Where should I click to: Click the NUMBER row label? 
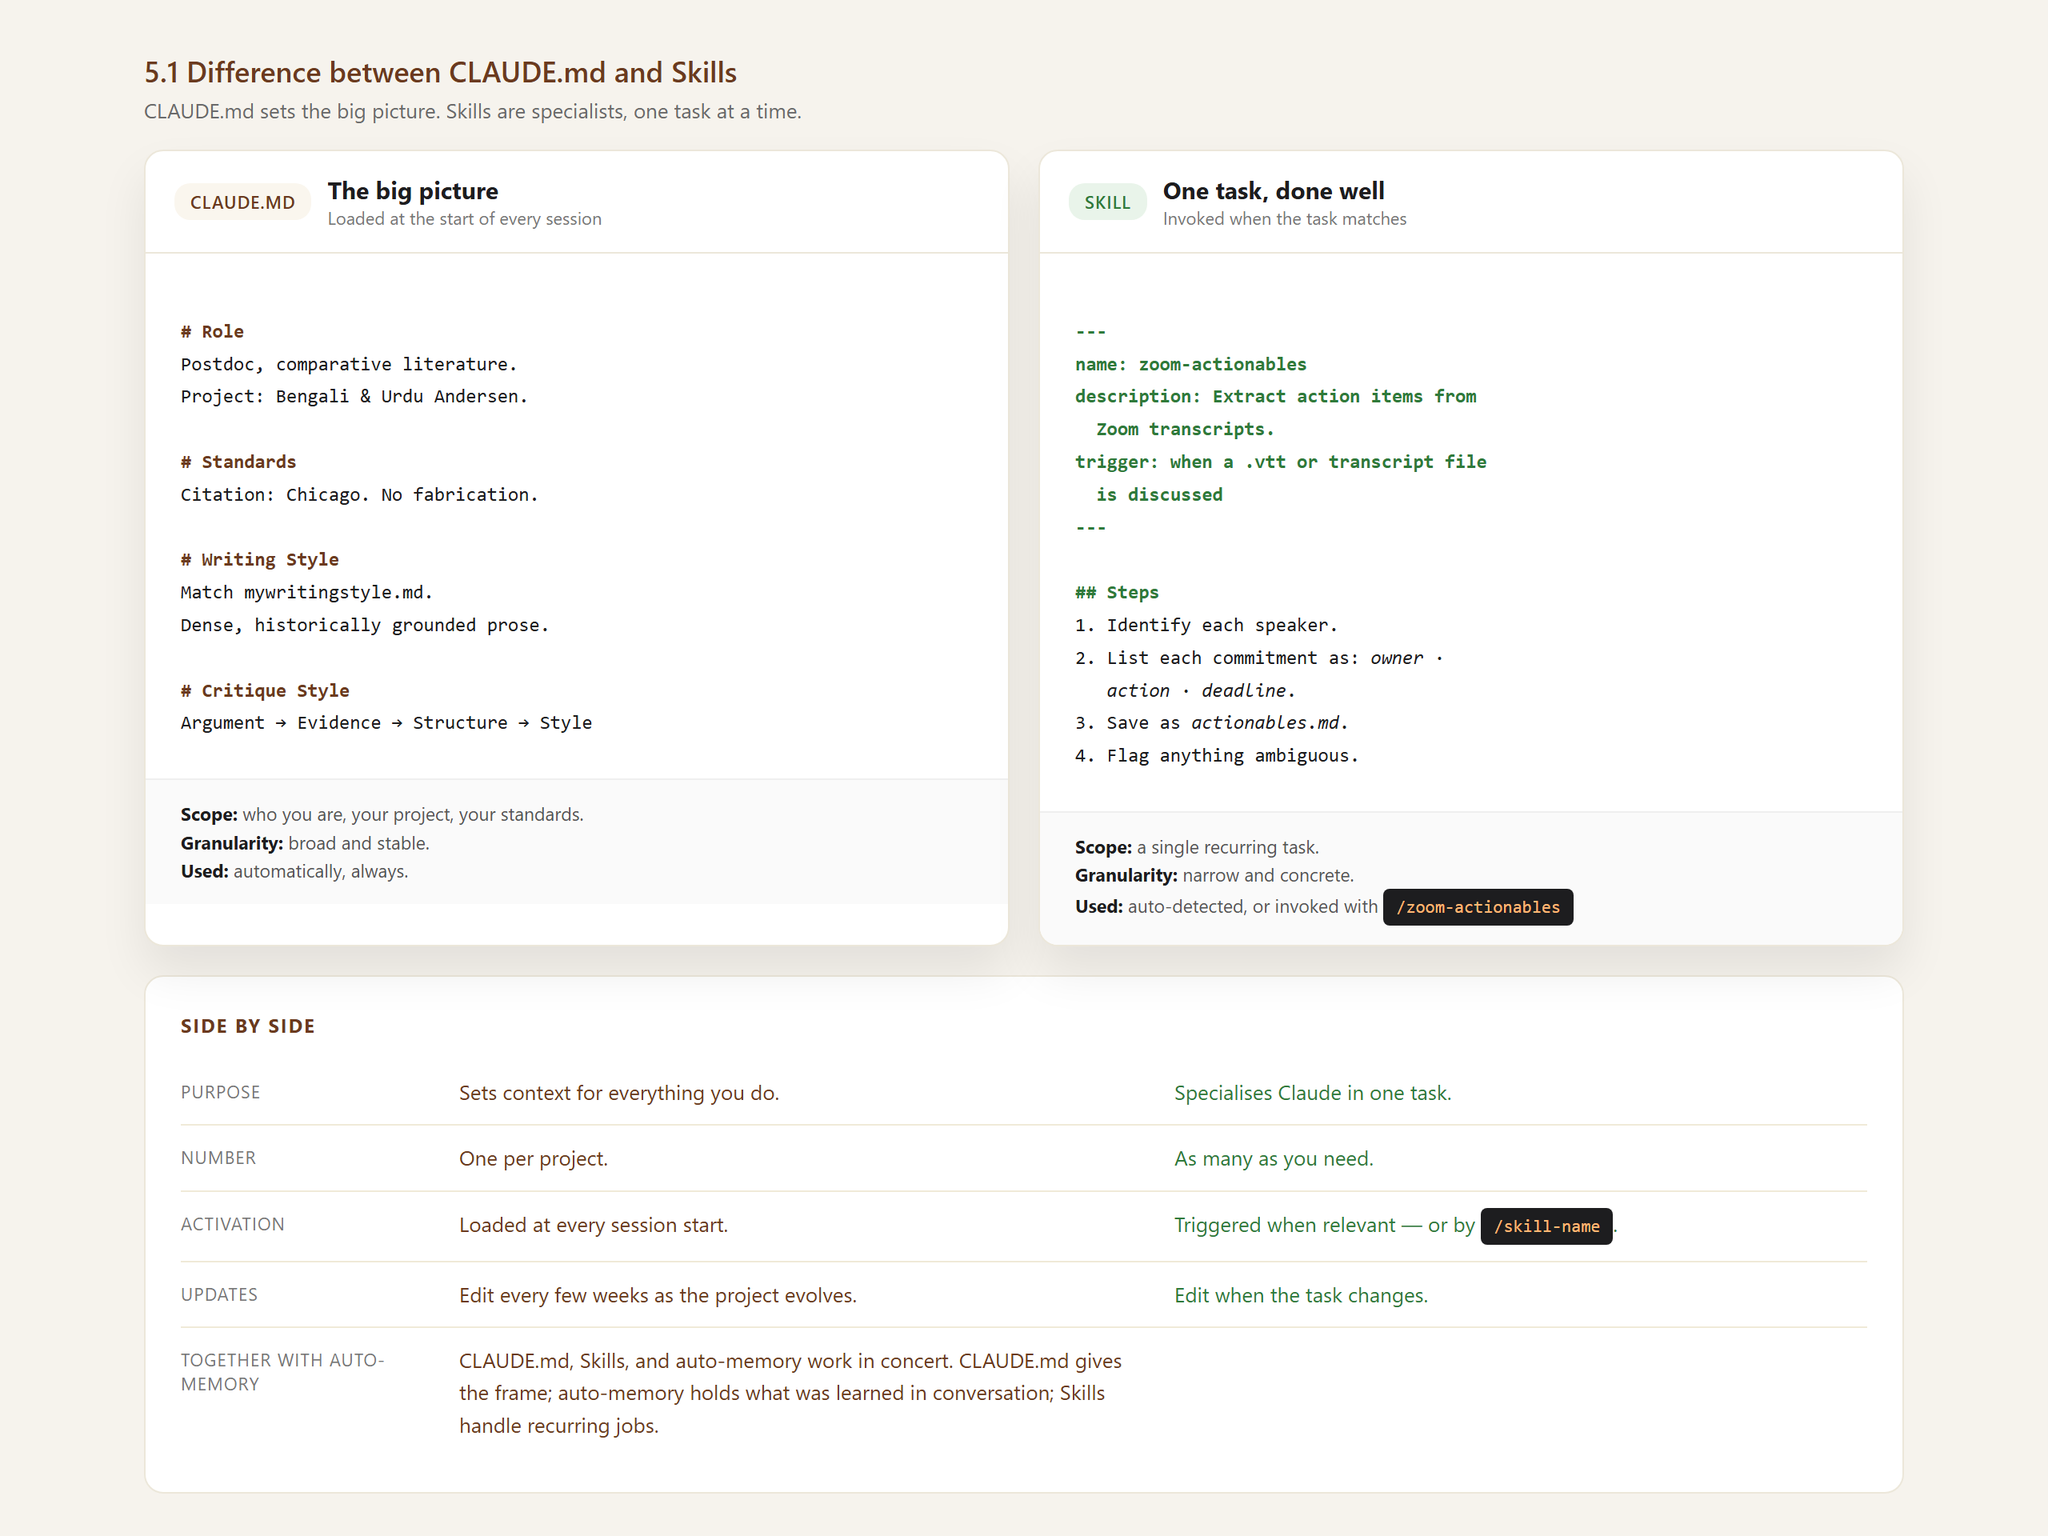[x=218, y=1158]
